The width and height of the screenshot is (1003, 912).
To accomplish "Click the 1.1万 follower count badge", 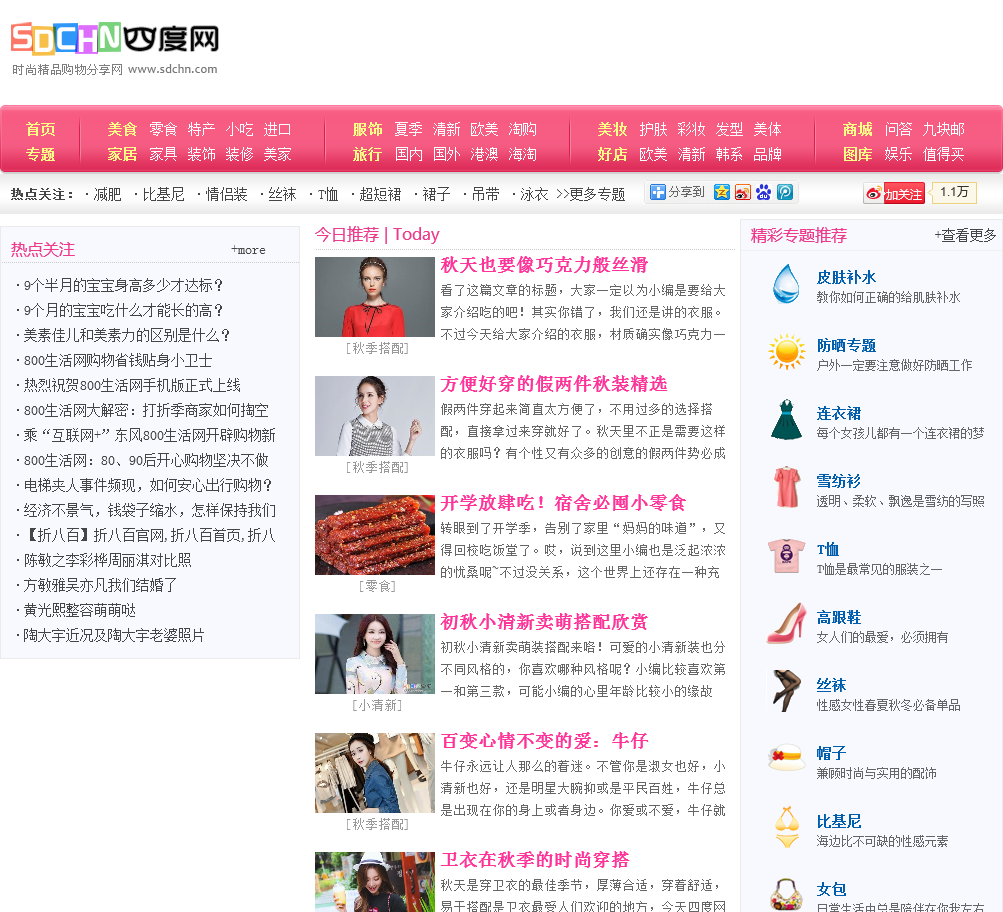I will click(x=954, y=193).
